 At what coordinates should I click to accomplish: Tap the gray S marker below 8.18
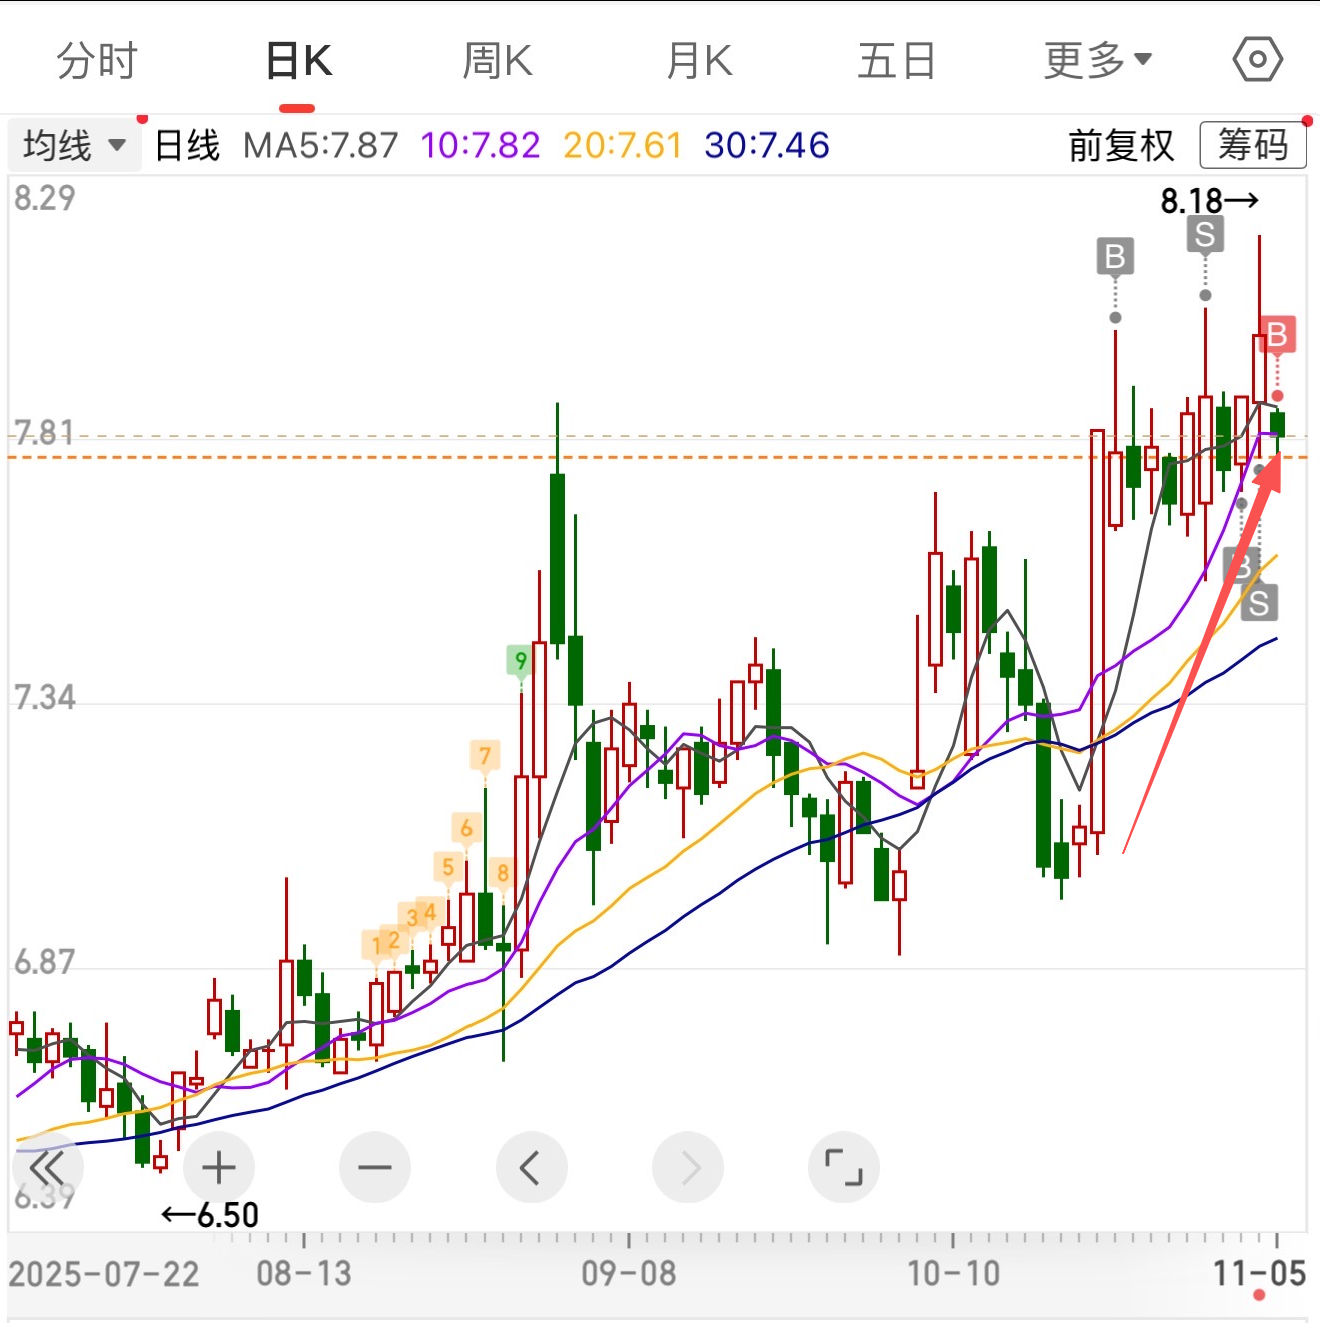[1205, 235]
